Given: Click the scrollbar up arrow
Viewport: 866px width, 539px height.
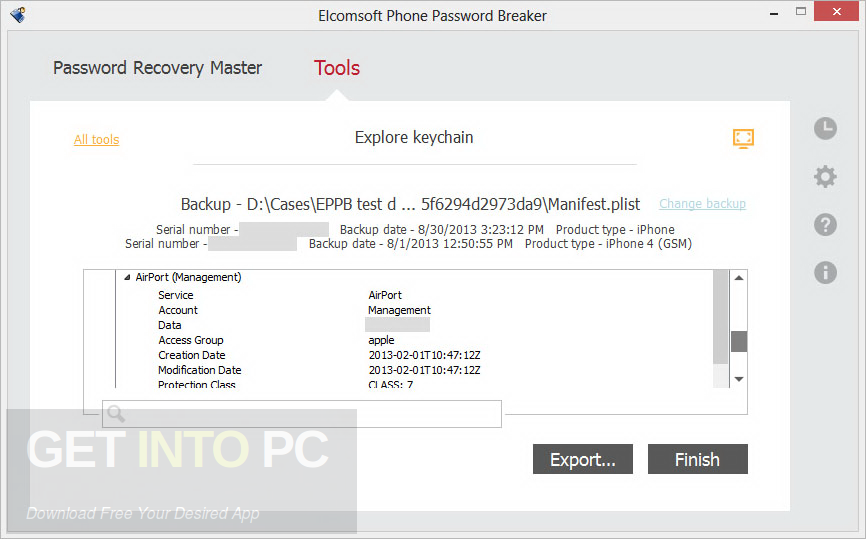Looking at the screenshot, I should [x=739, y=278].
